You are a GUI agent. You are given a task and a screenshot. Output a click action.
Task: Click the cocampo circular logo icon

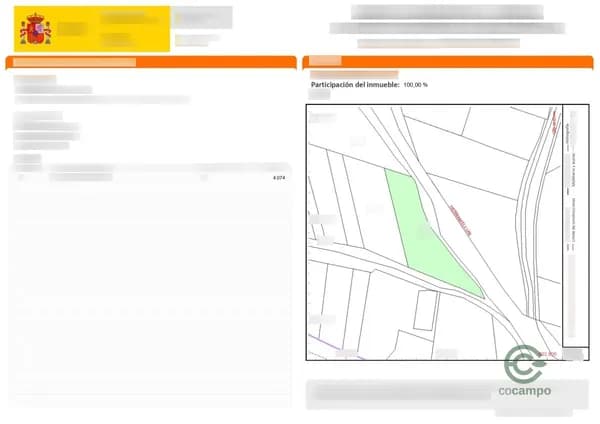coord(524,363)
